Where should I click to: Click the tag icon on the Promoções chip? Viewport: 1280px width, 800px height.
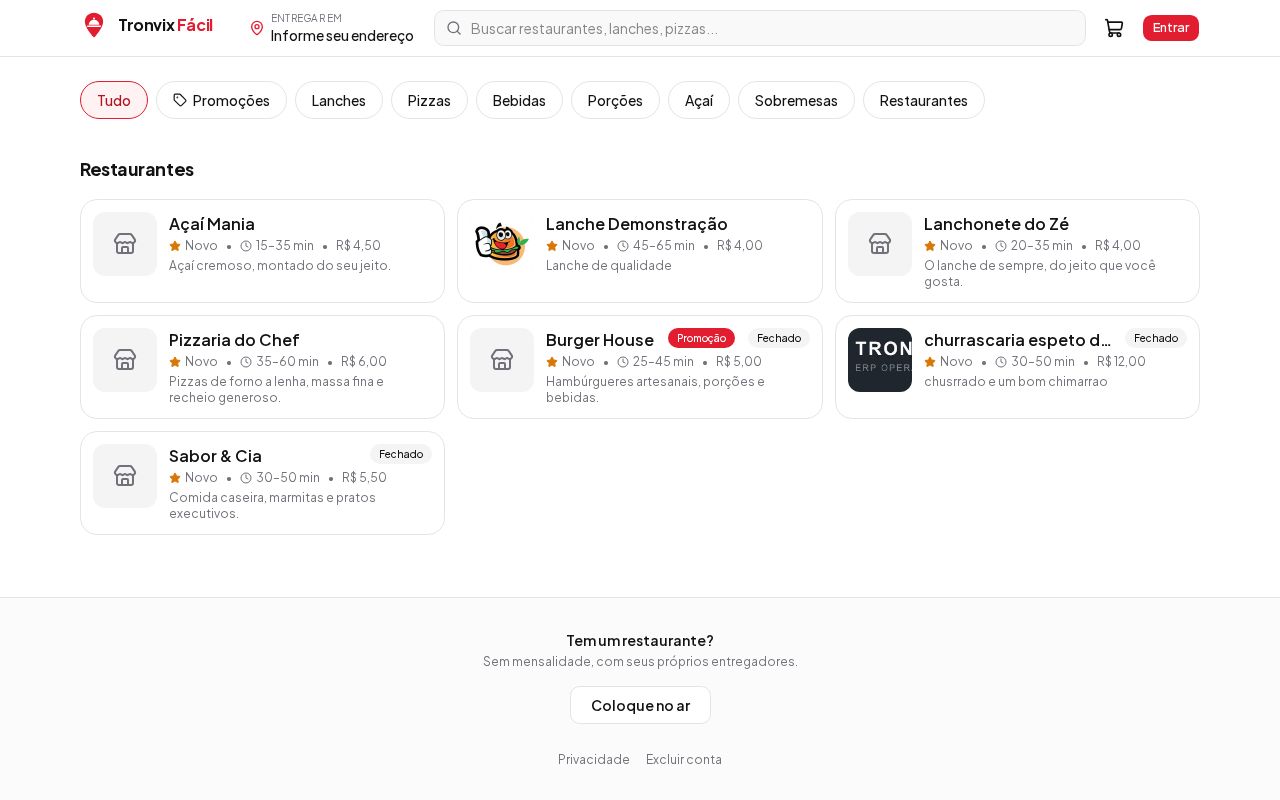pos(180,100)
